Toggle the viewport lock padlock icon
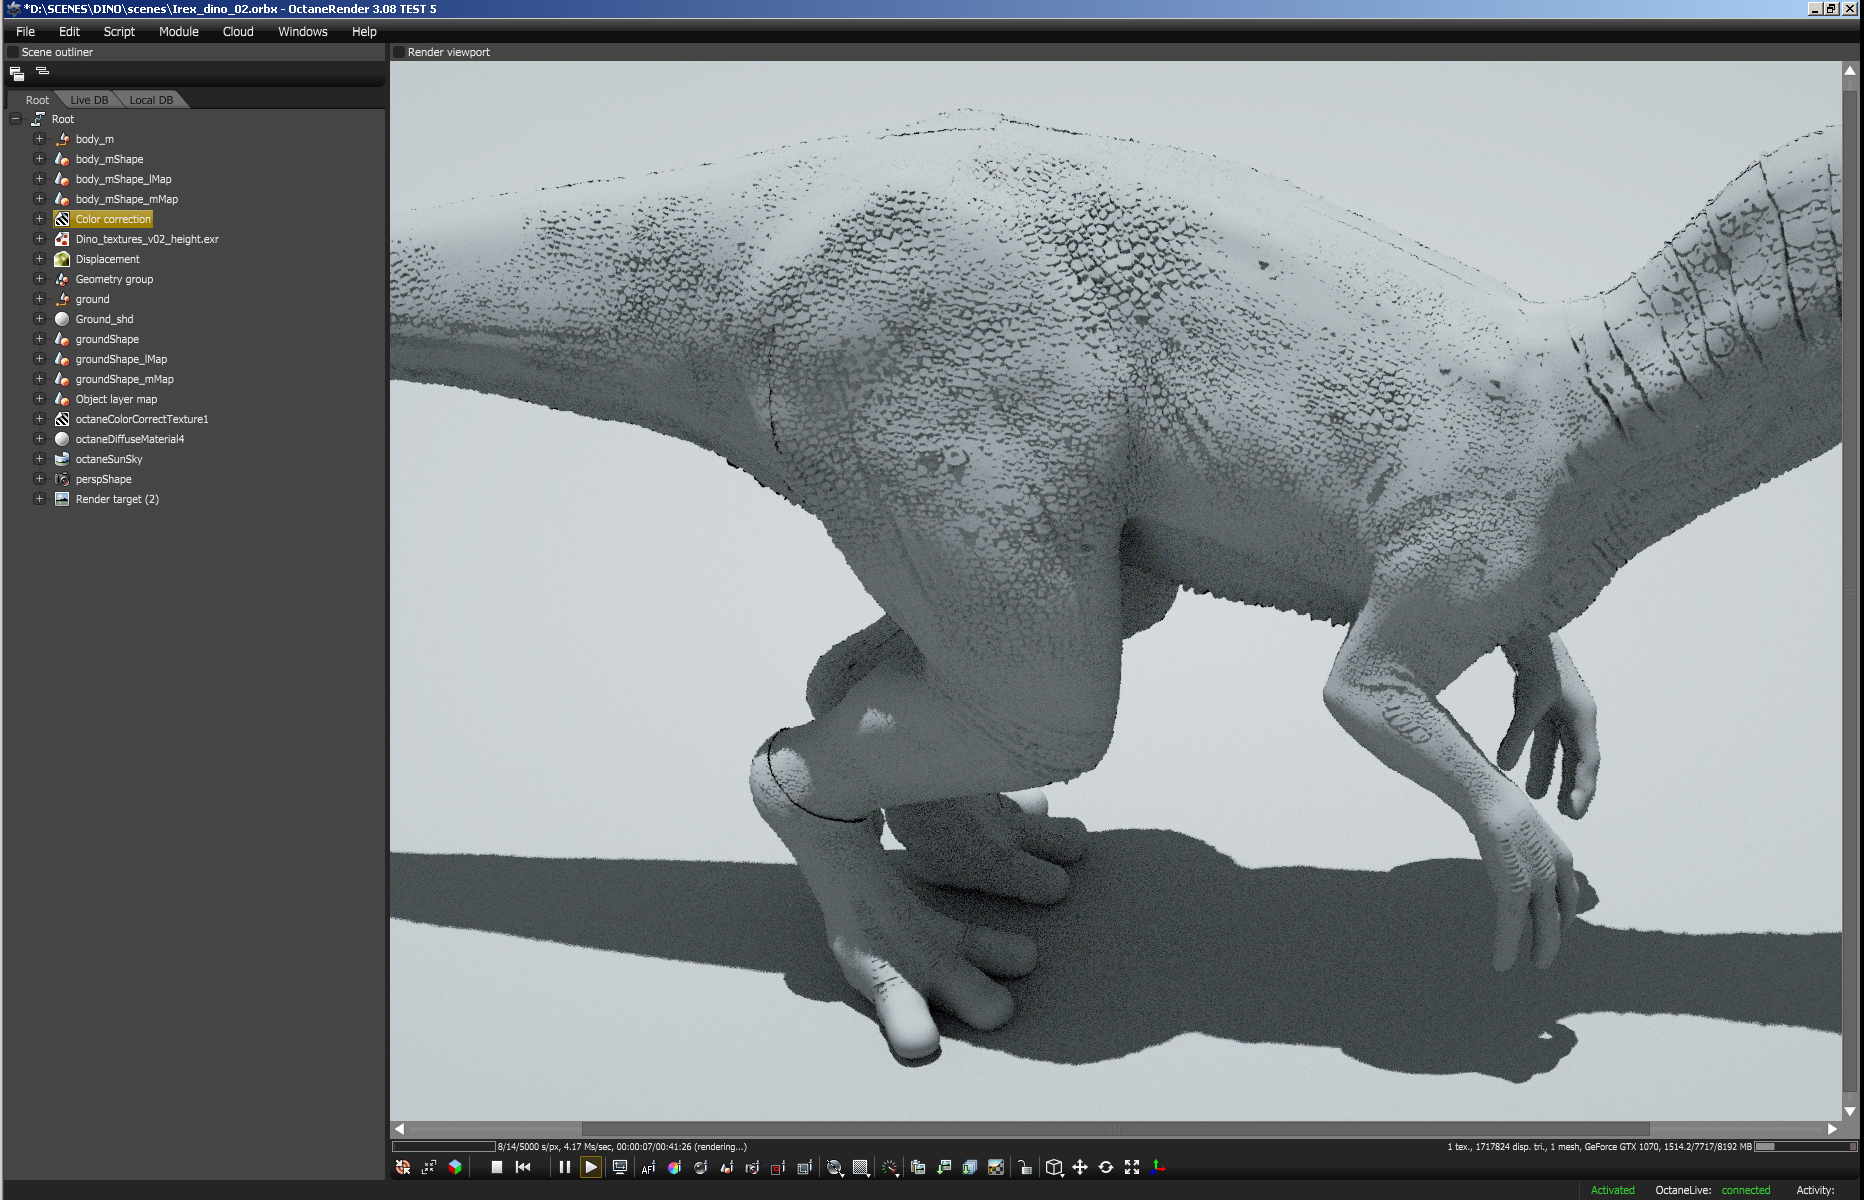Image resolution: width=1864 pixels, height=1200 pixels. (1025, 1167)
